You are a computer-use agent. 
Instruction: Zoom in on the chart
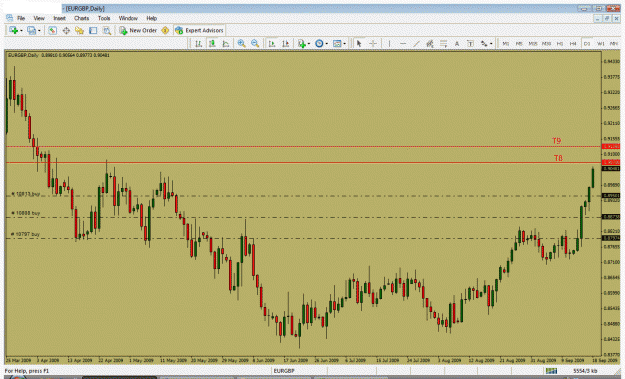tap(242, 43)
